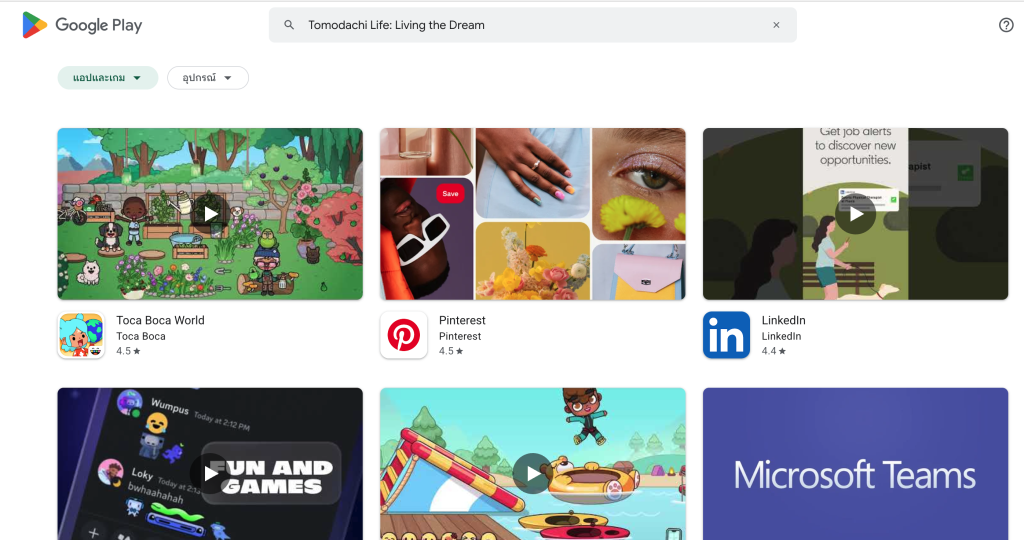Open the Toca Boca World title link
This screenshot has height=540, width=1024.
(160, 320)
